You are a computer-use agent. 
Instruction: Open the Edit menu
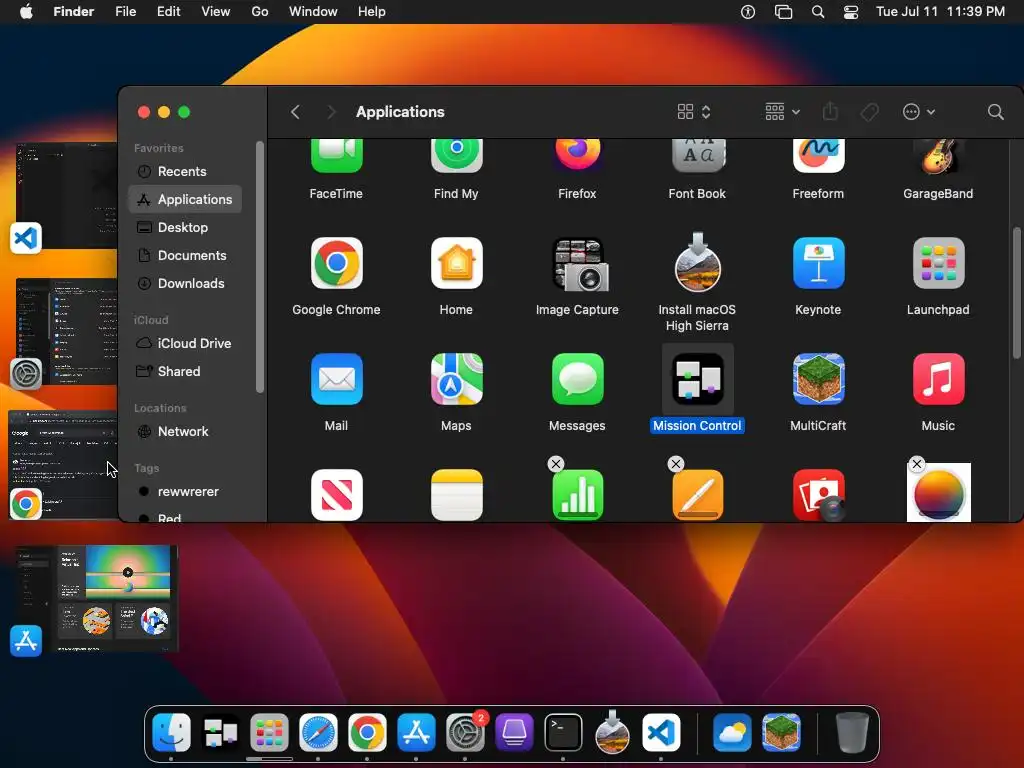(x=168, y=12)
